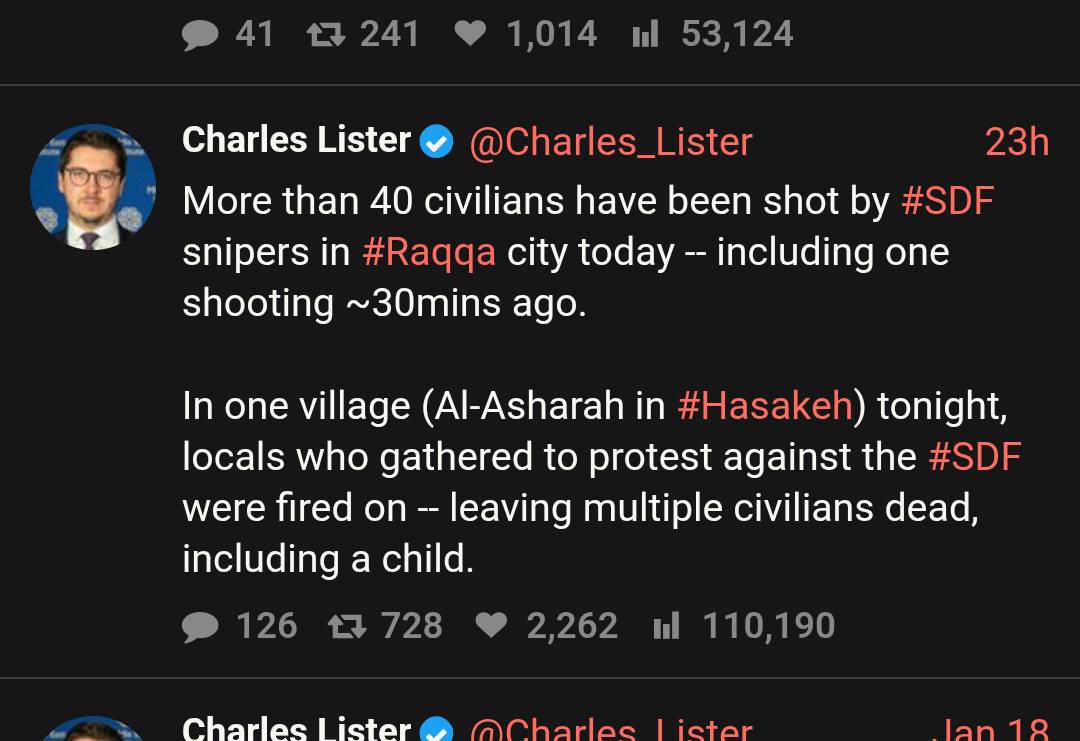Reply to the tweet with 126 comments
The image size is (1080, 741).
(x=201, y=626)
